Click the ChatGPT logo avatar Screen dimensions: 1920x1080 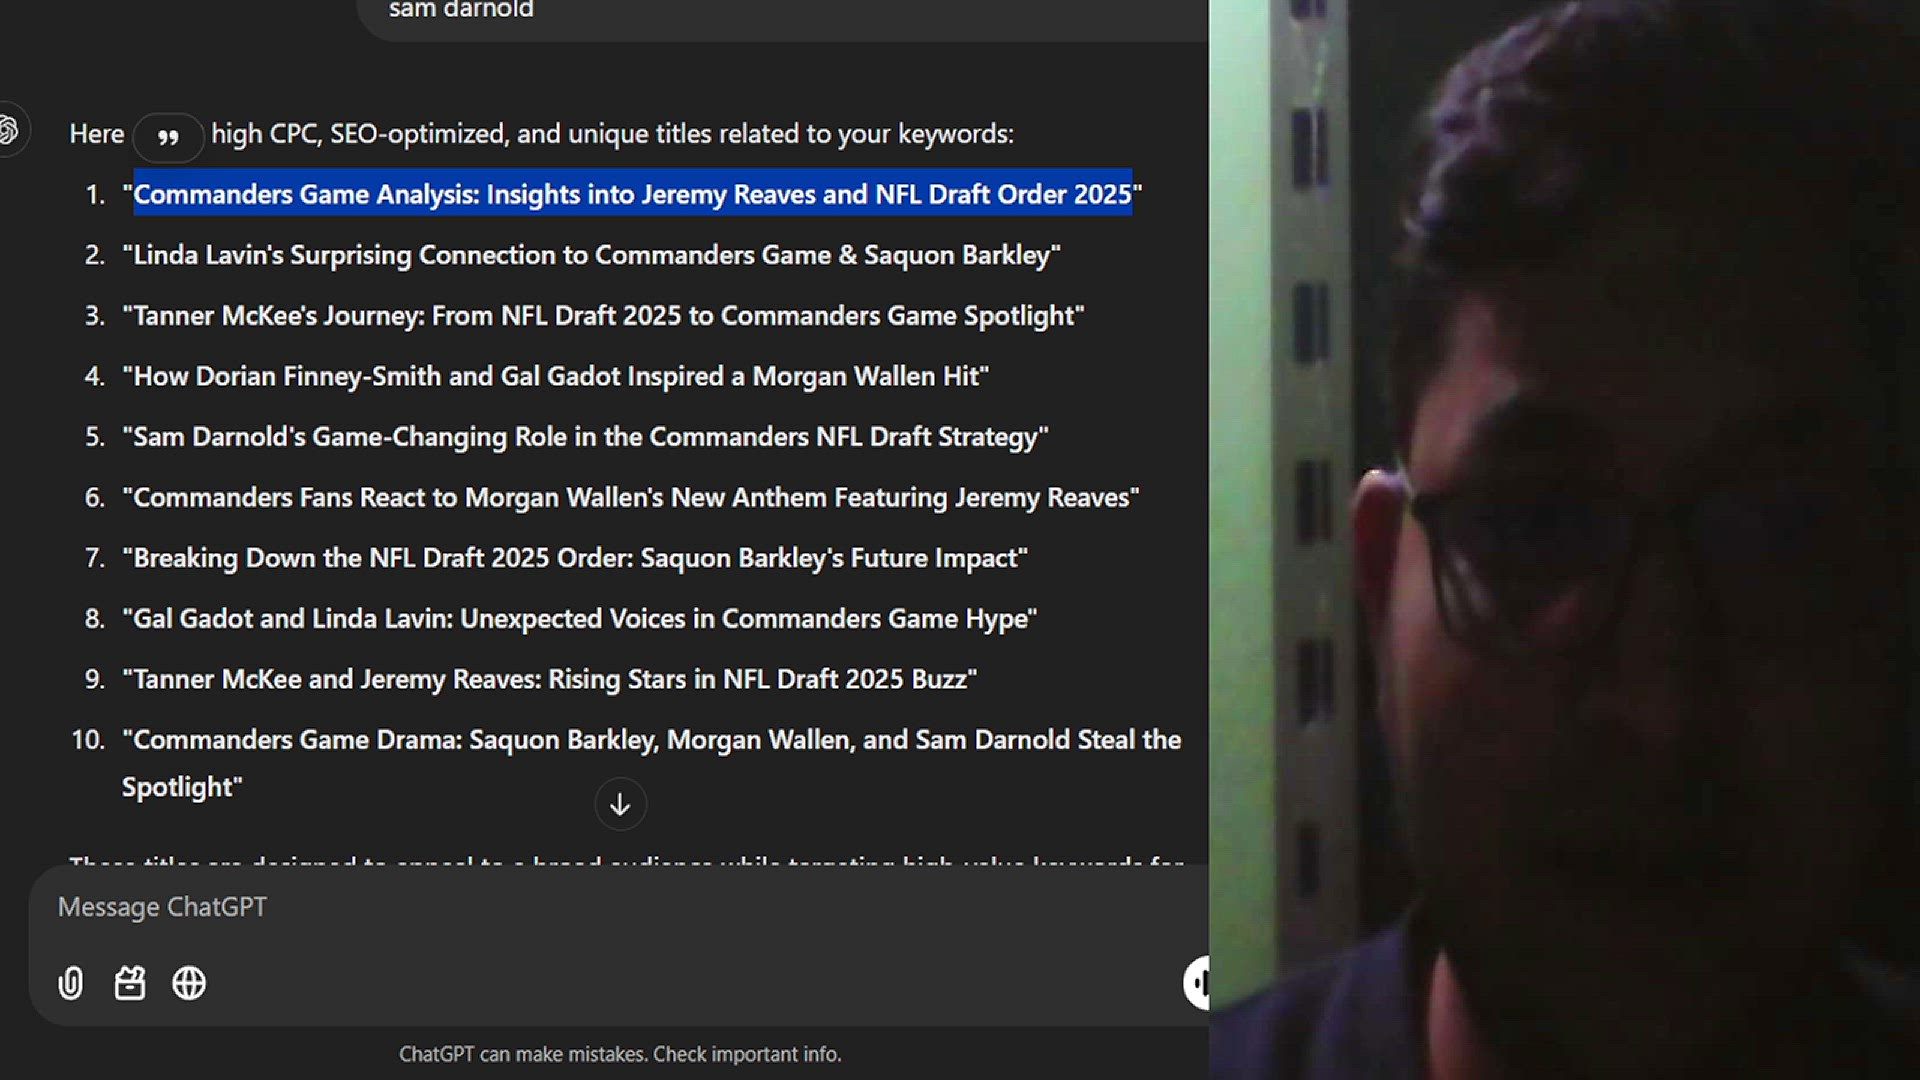9,130
